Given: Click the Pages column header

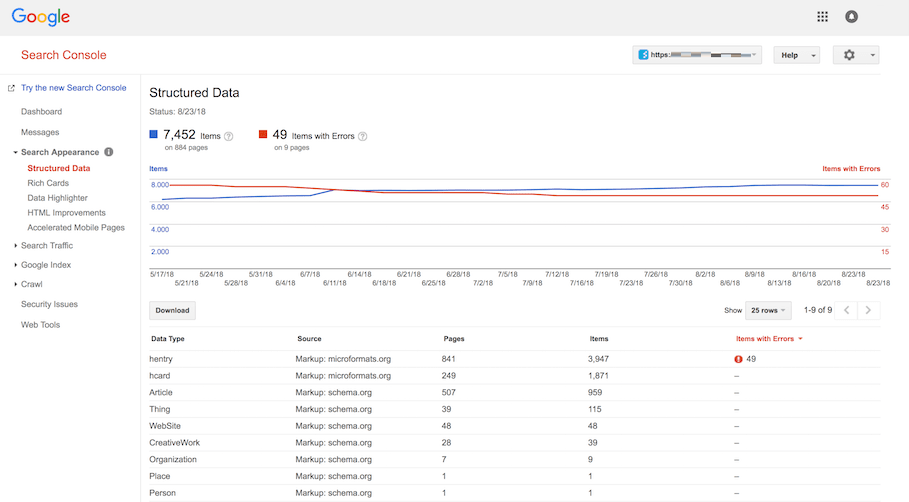Looking at the screenshot, I should [454, 339].
